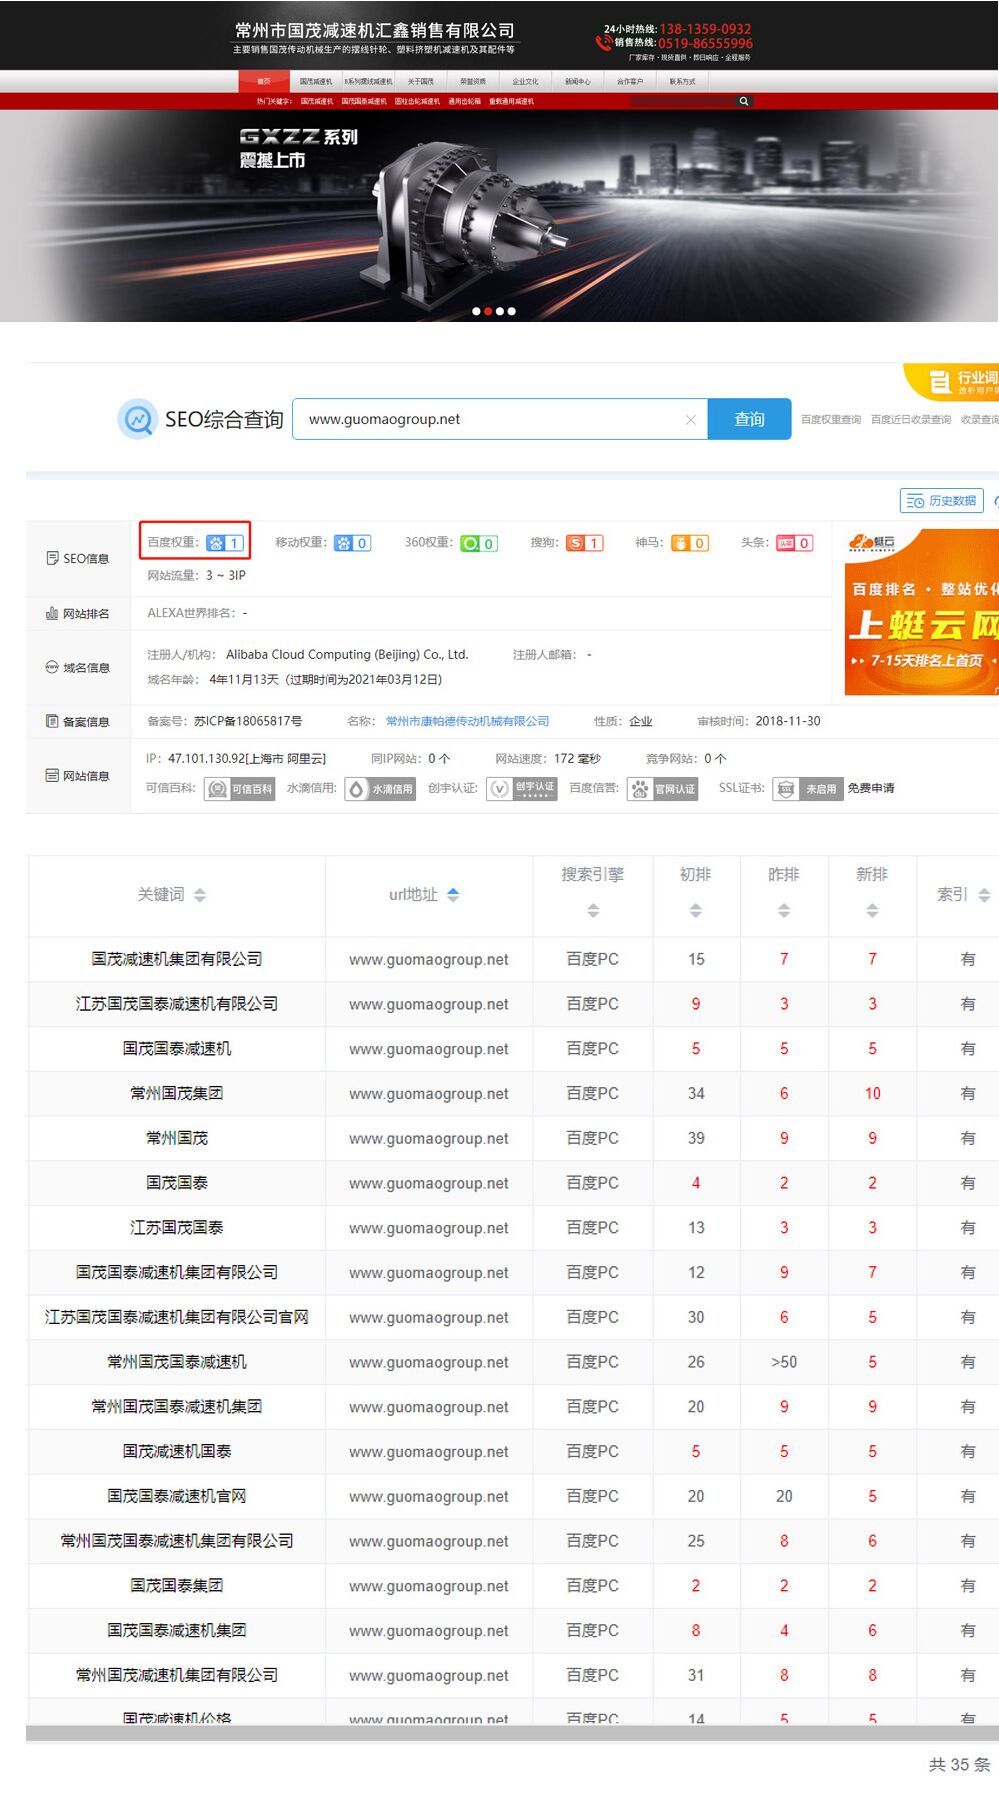
Task: Click keyword cell 江苏国茂国泰
Action: [177, 1228]
